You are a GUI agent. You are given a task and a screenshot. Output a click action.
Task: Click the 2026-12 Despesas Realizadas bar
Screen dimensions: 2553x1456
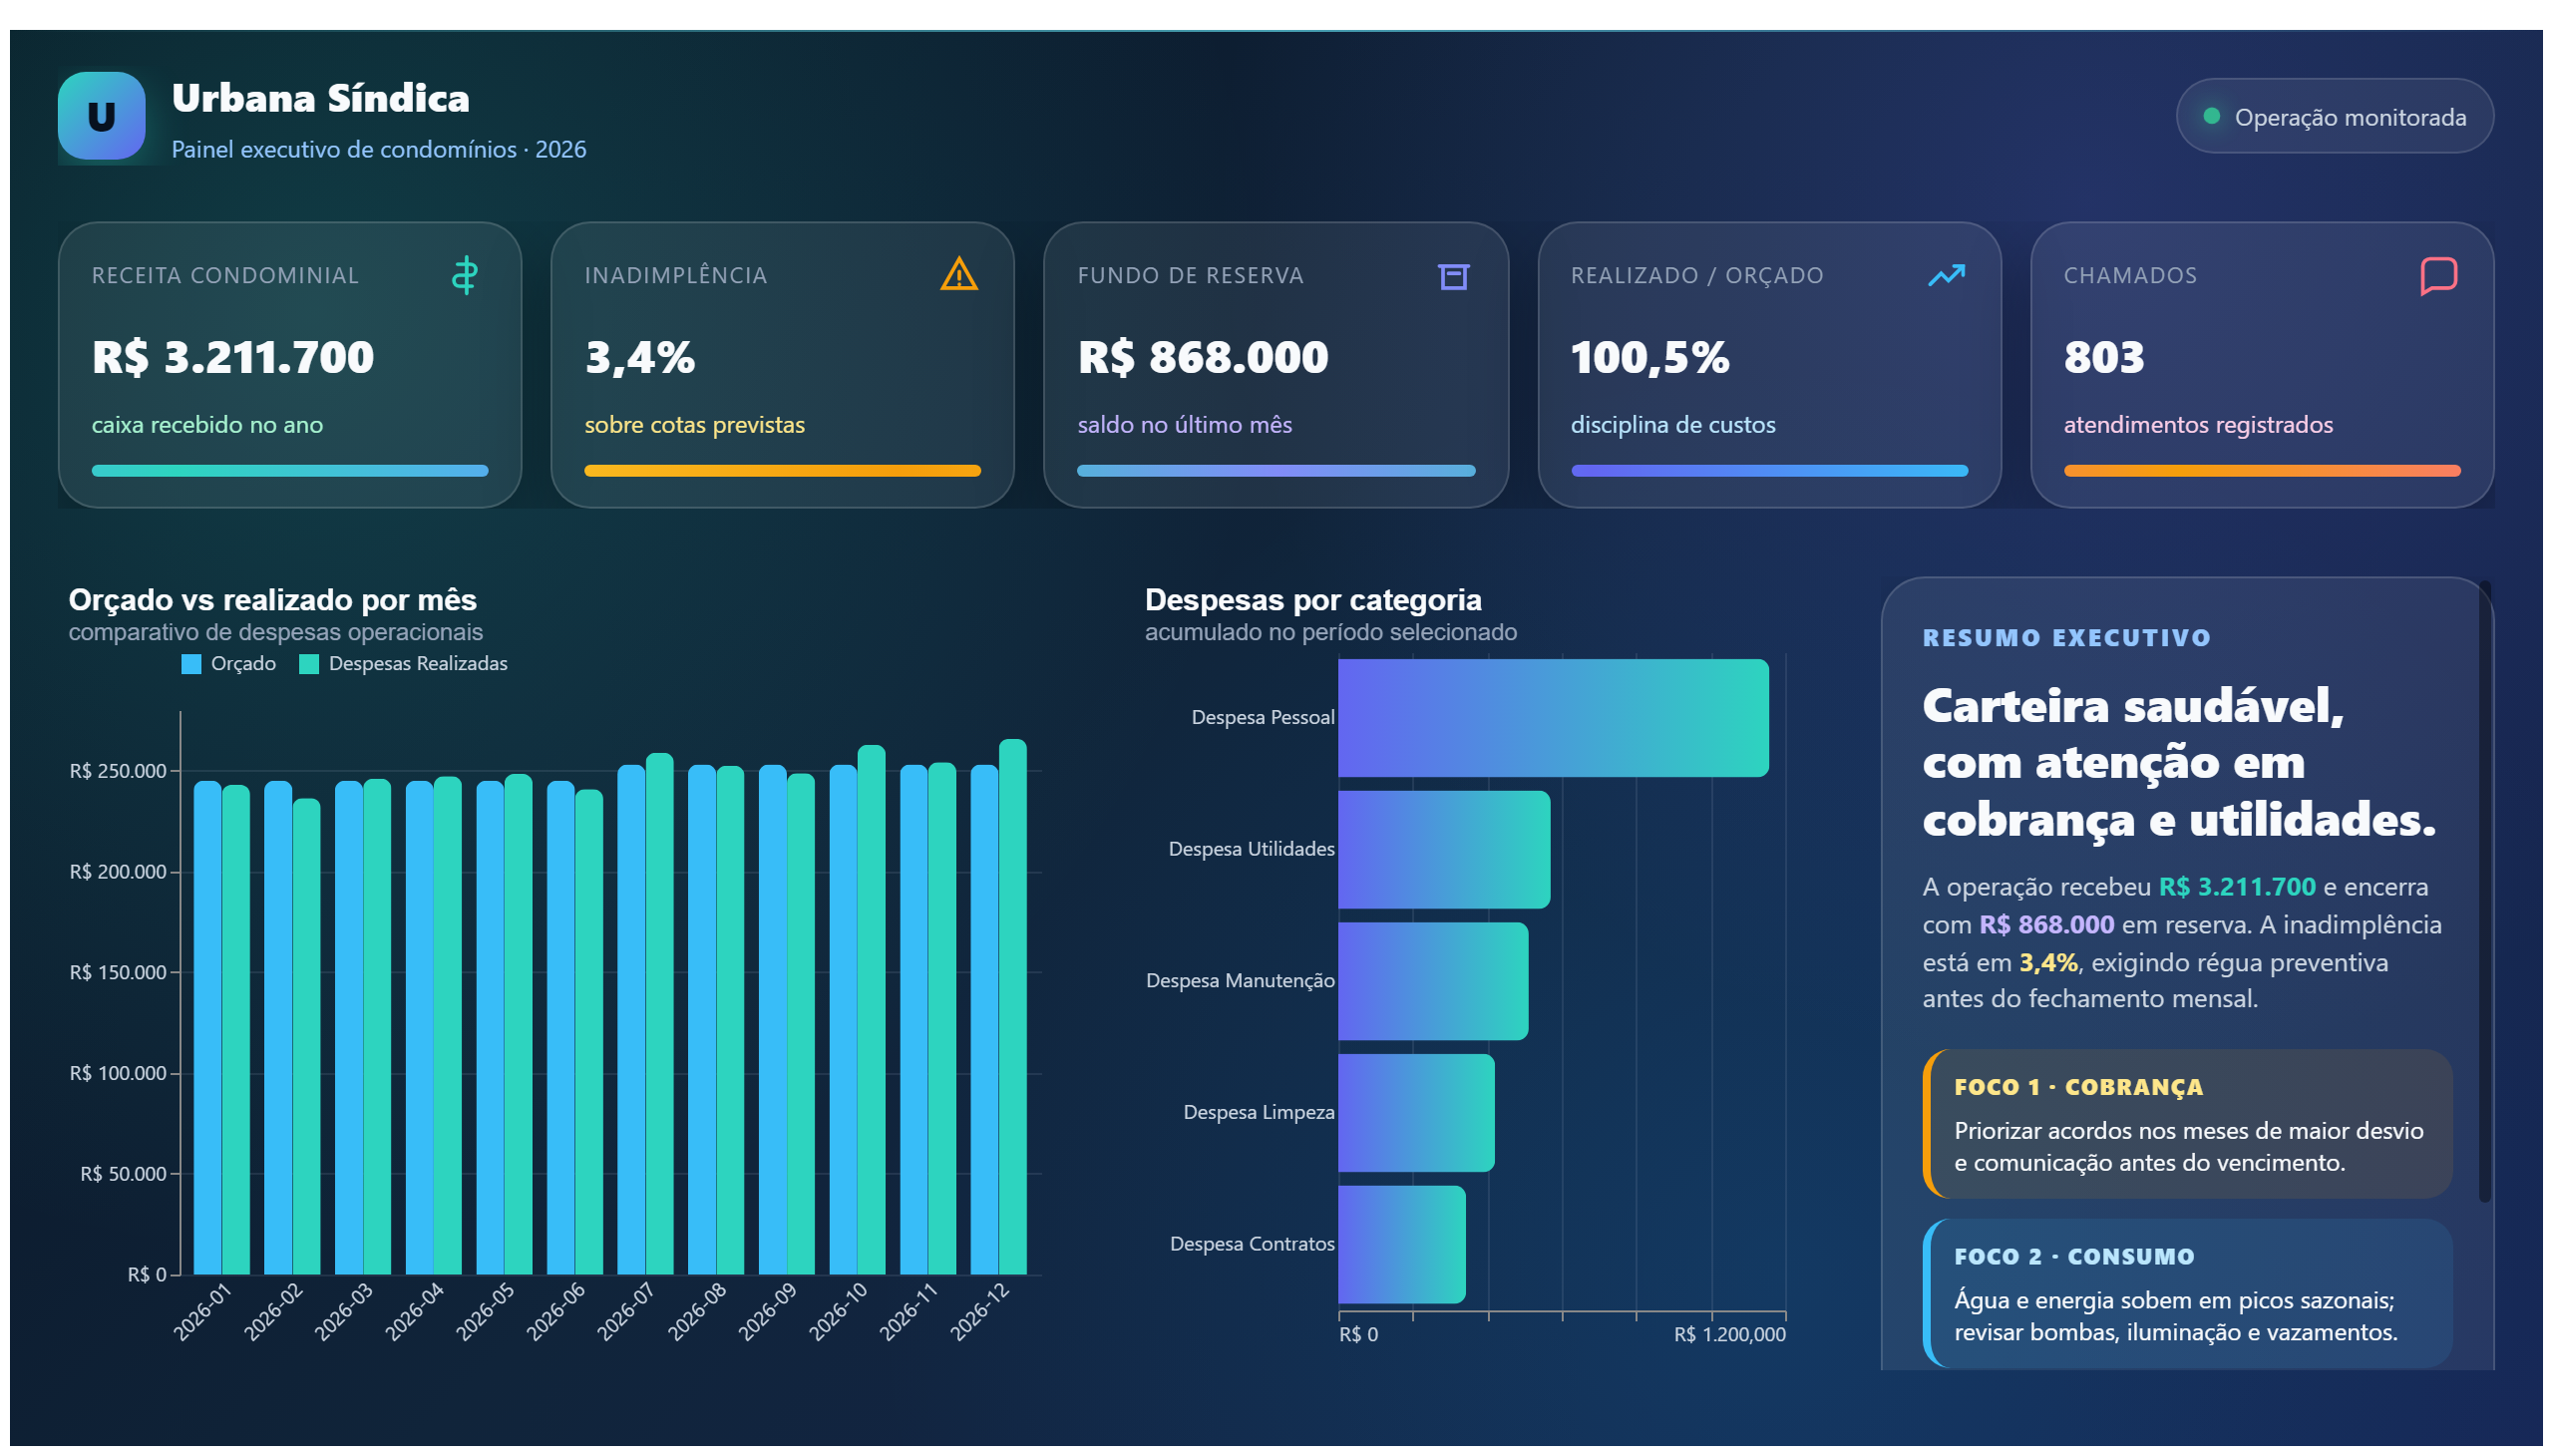[1012, 1006]
